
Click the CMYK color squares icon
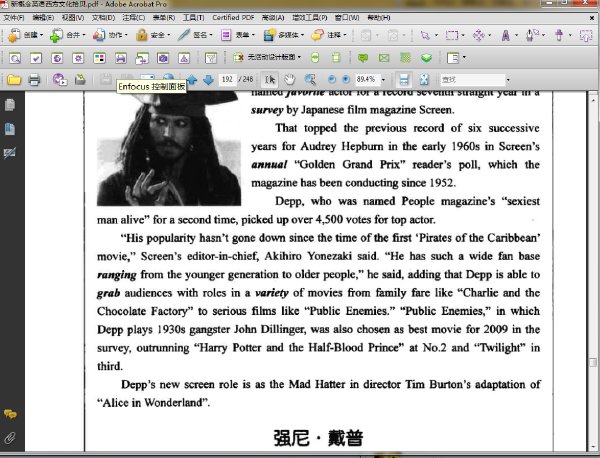click(99, 58)
